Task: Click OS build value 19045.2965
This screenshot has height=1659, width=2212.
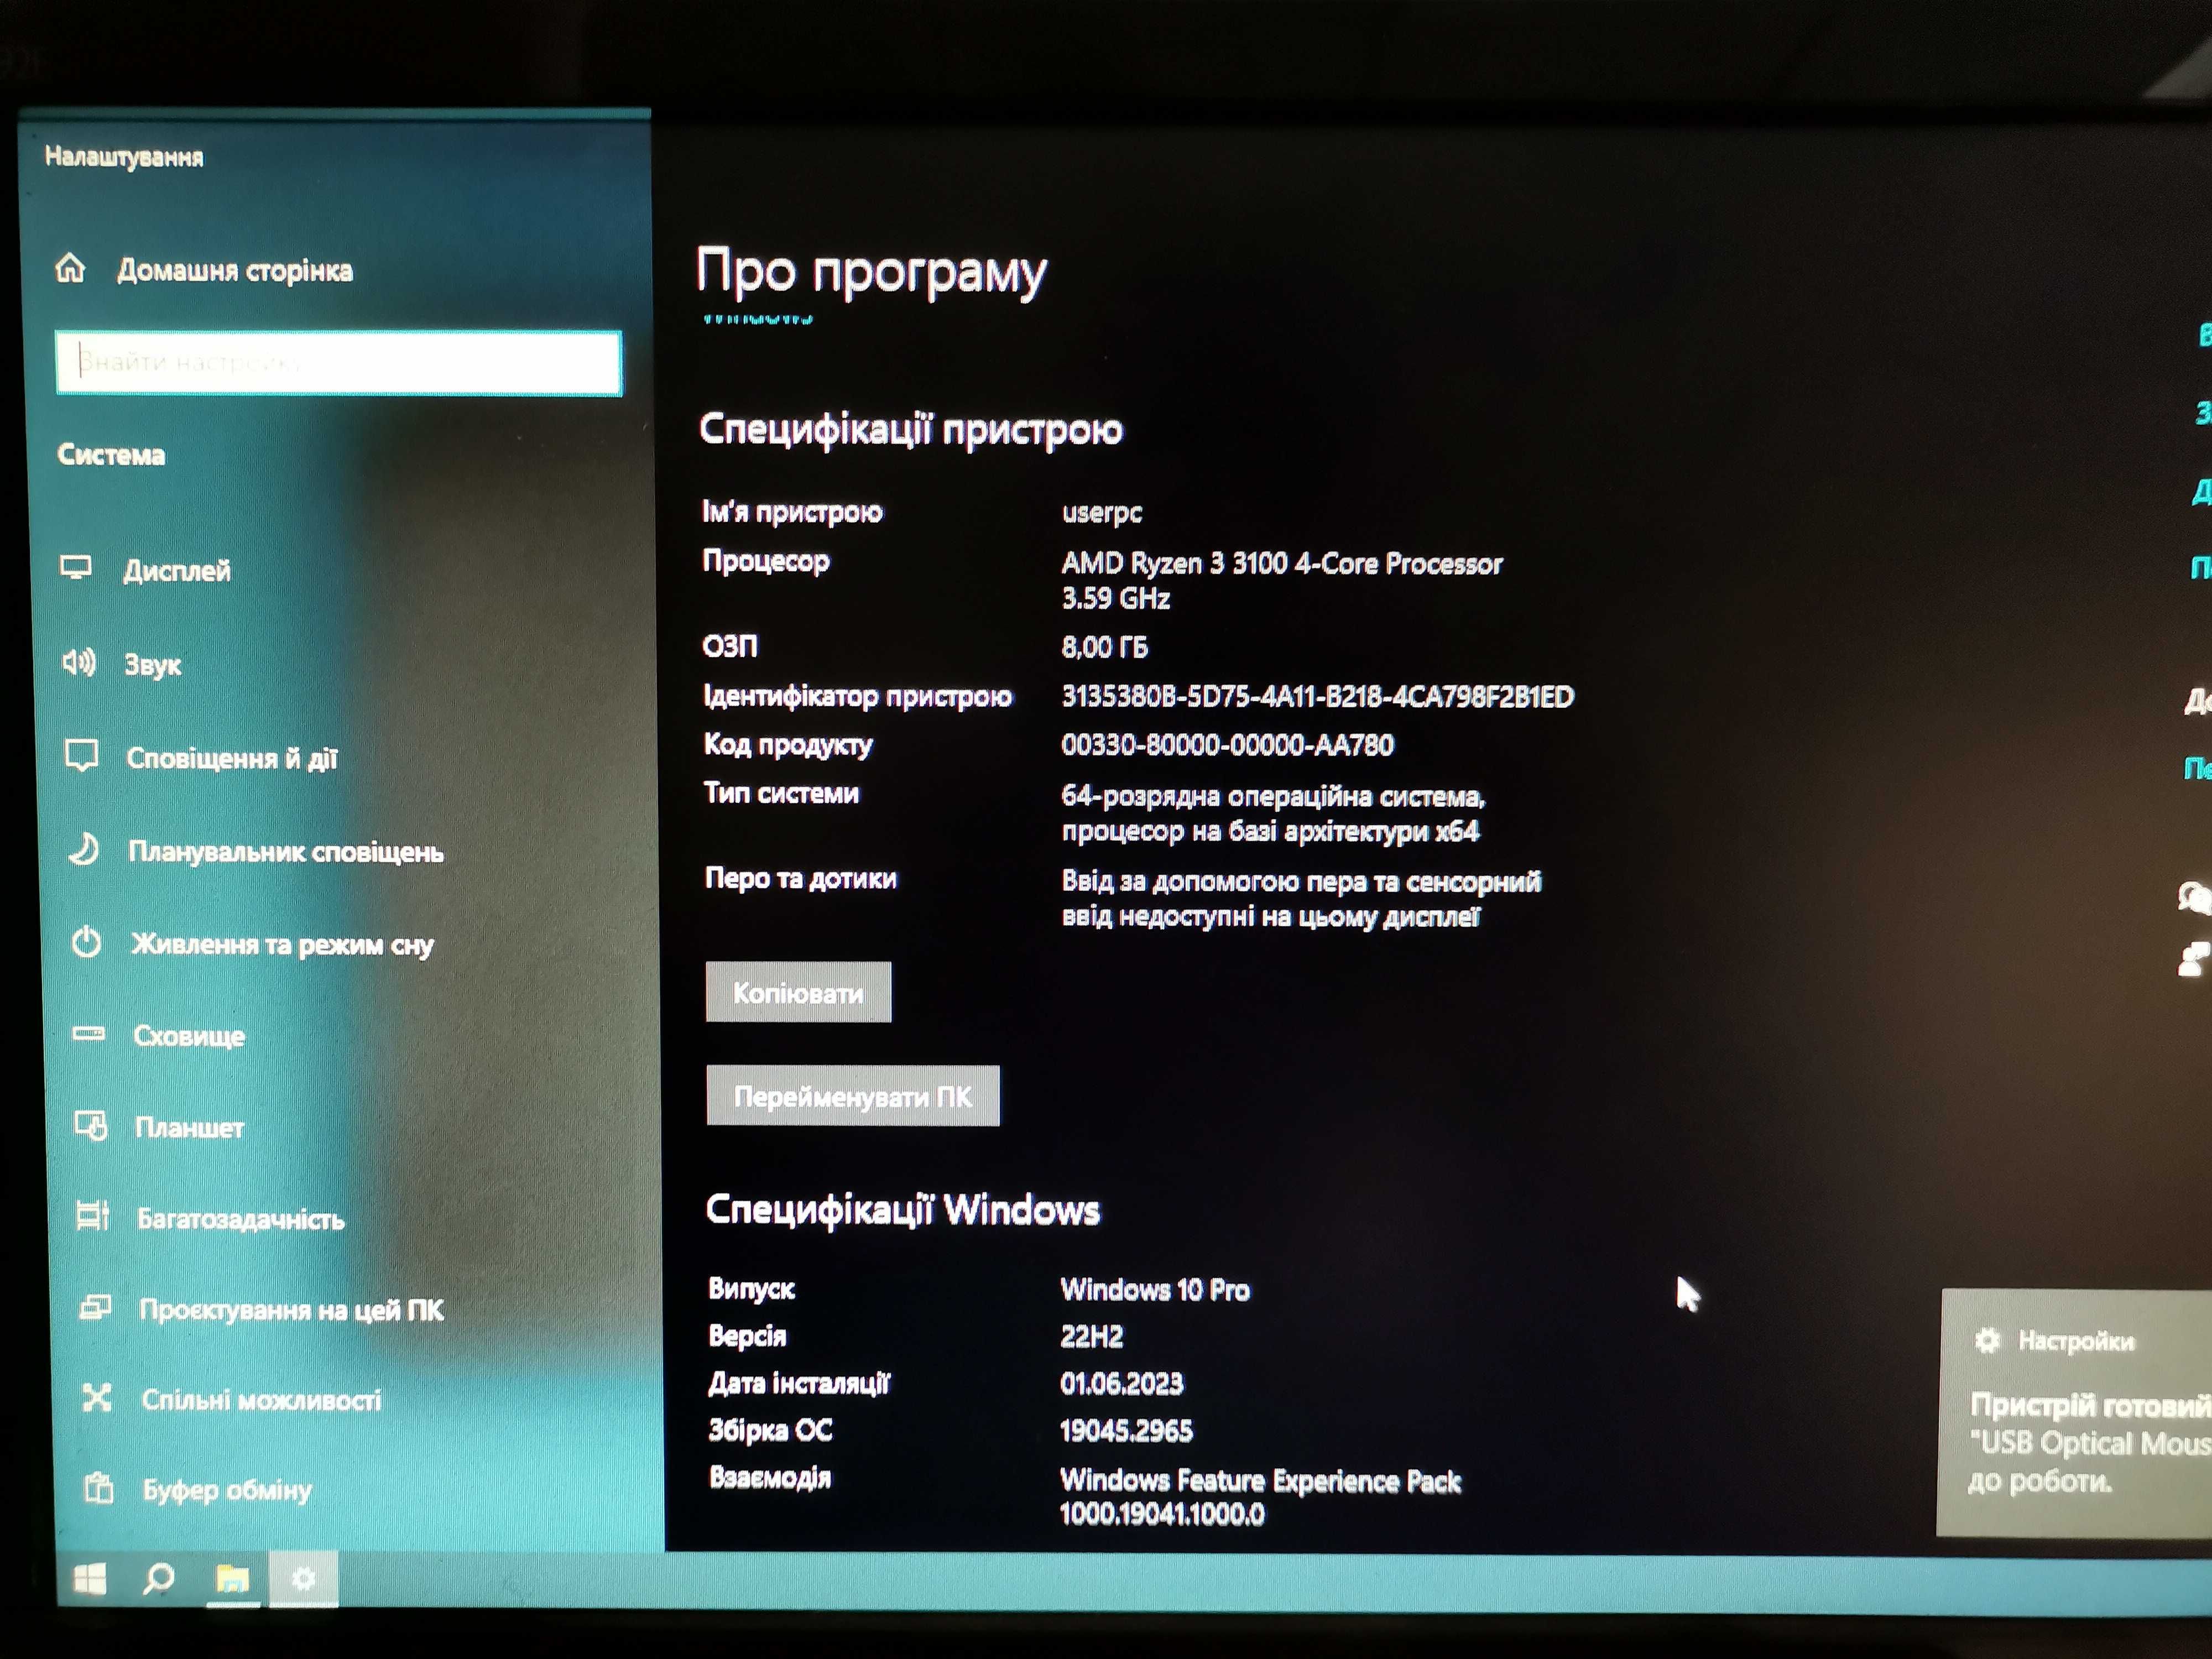Action: (x=1126, y=1430)
